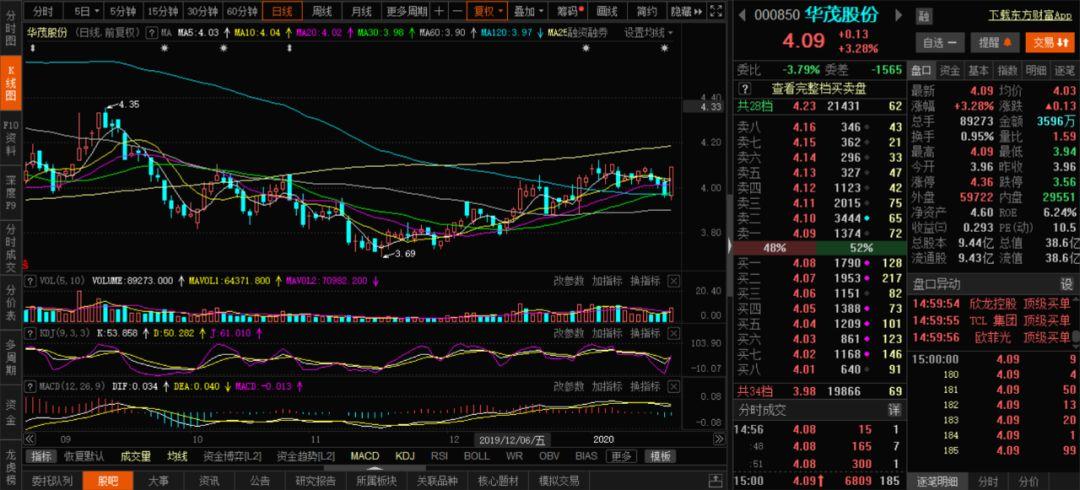
Task: Click the 模板 template button
Action: pyautogui.click(x=661, y=456)
